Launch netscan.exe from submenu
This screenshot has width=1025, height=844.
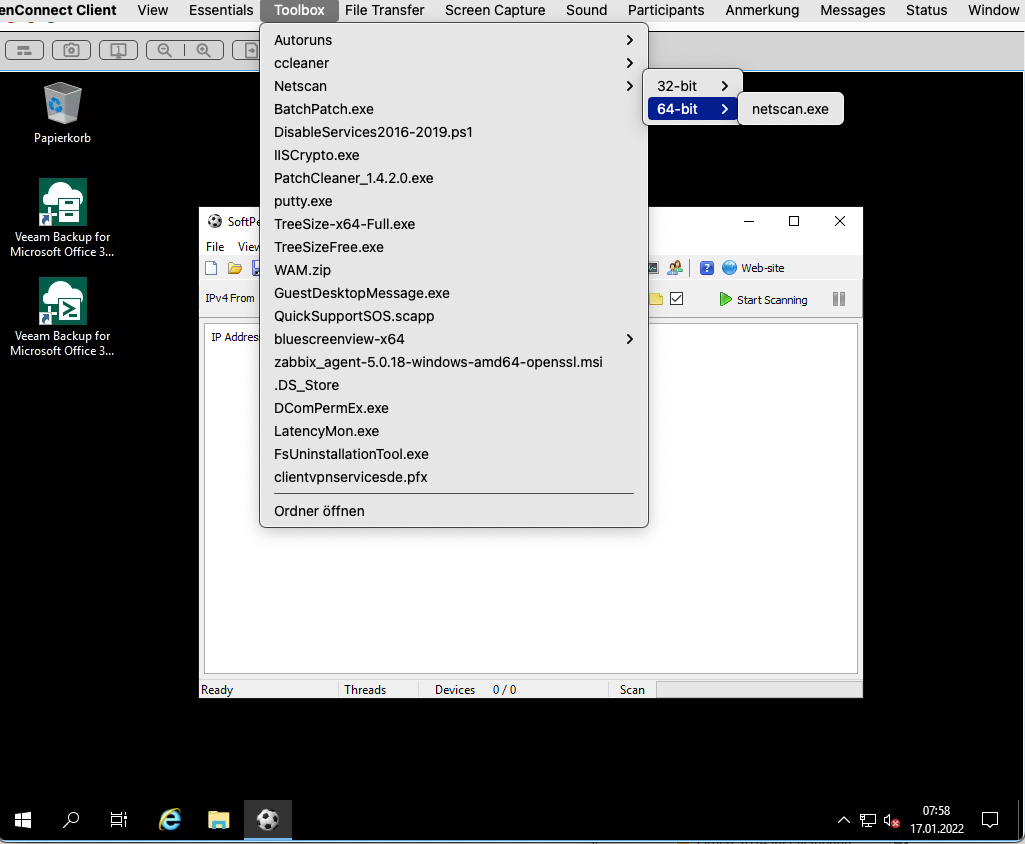(x=790, y=109)
